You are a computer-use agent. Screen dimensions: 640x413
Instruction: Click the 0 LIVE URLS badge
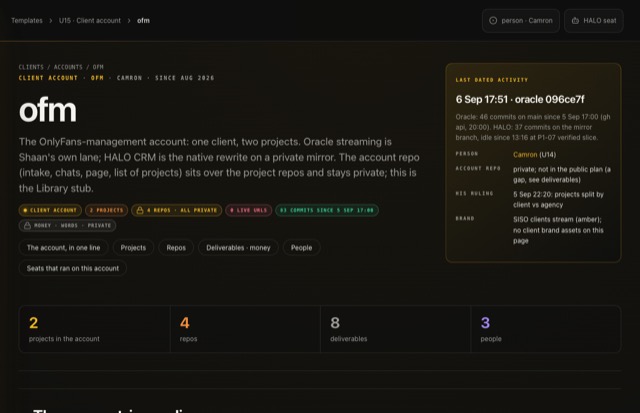[x=249, y=210]
